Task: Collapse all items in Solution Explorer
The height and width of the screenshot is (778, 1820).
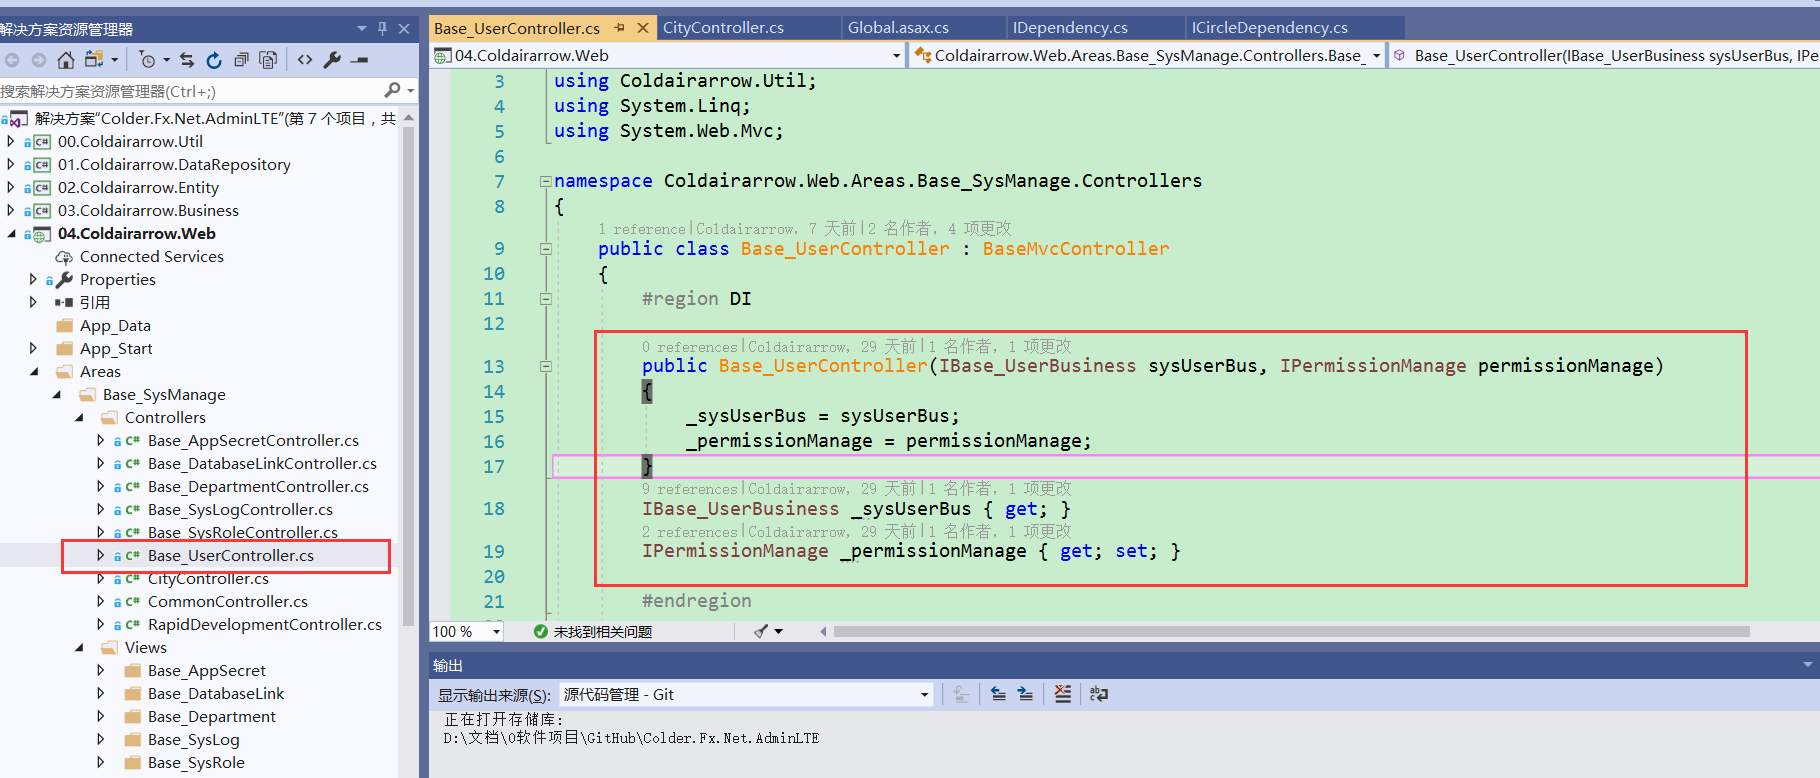Action: click(241, 60)
